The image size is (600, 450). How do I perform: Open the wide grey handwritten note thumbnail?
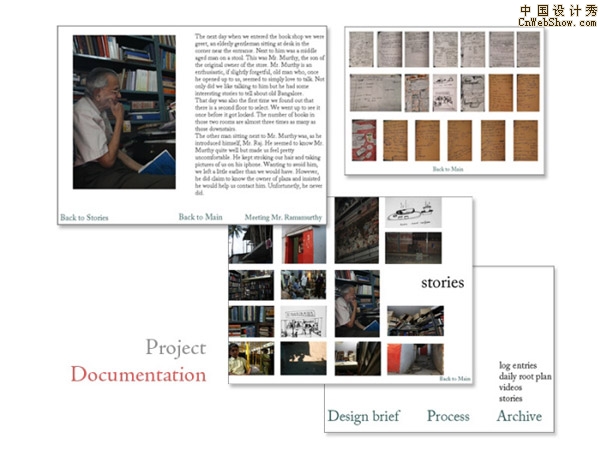pos(375,93)
